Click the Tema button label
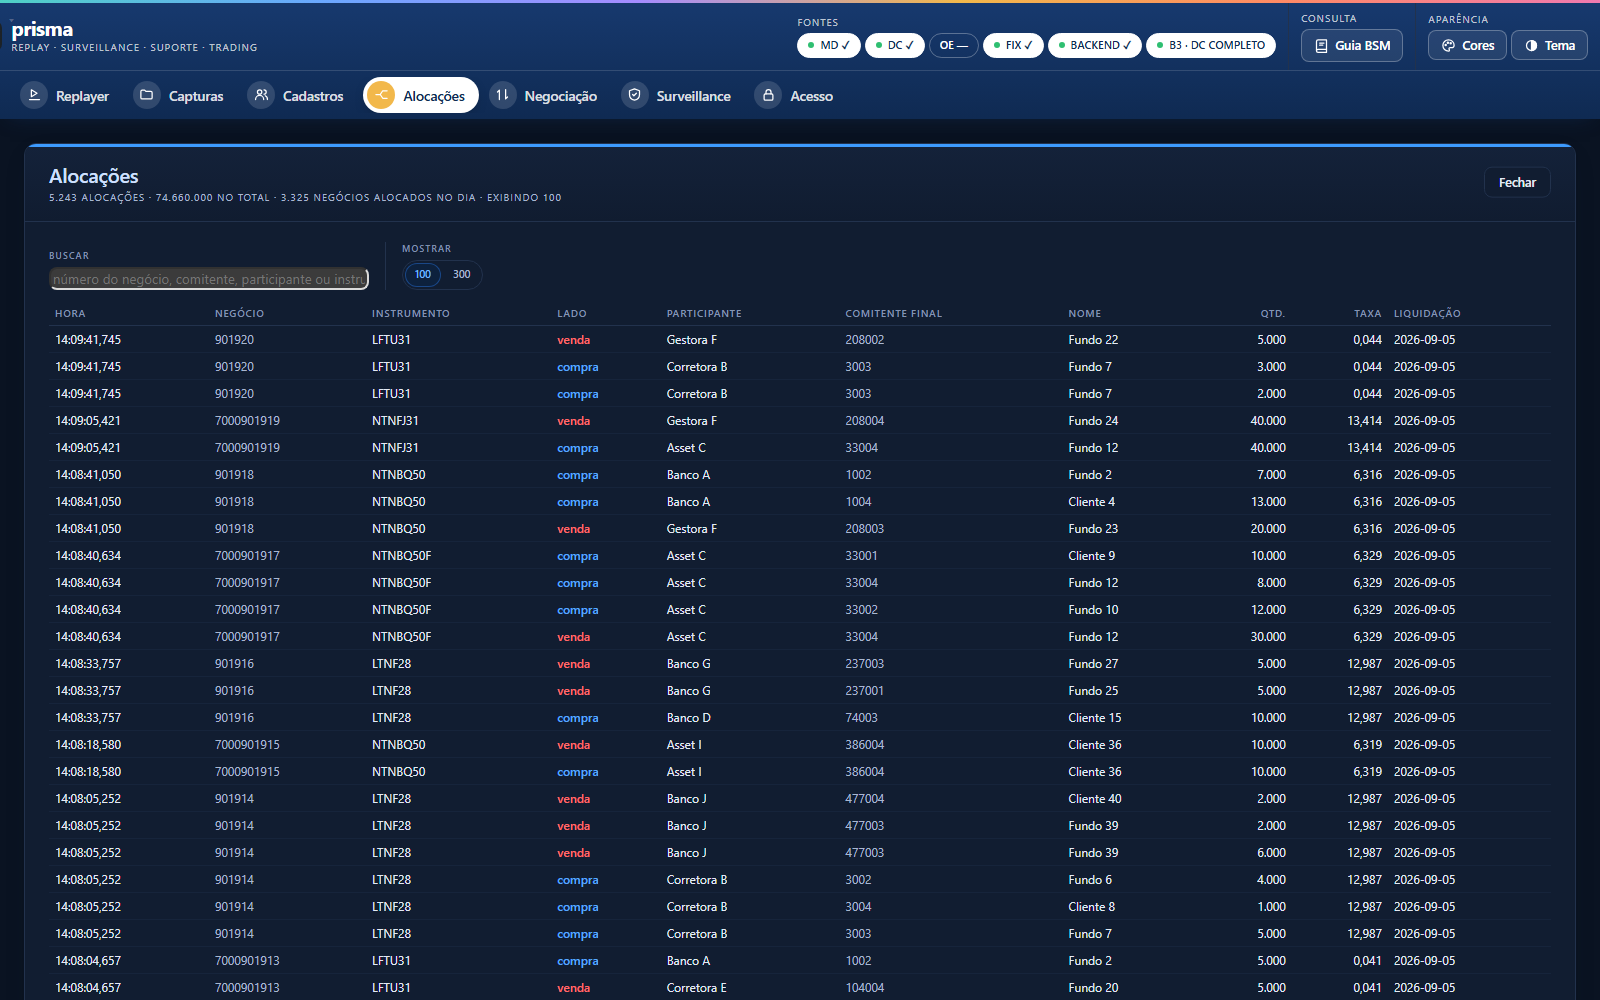This screenshot has height=1000, width=1600. pyautogui.click(x=1559, y=46)
